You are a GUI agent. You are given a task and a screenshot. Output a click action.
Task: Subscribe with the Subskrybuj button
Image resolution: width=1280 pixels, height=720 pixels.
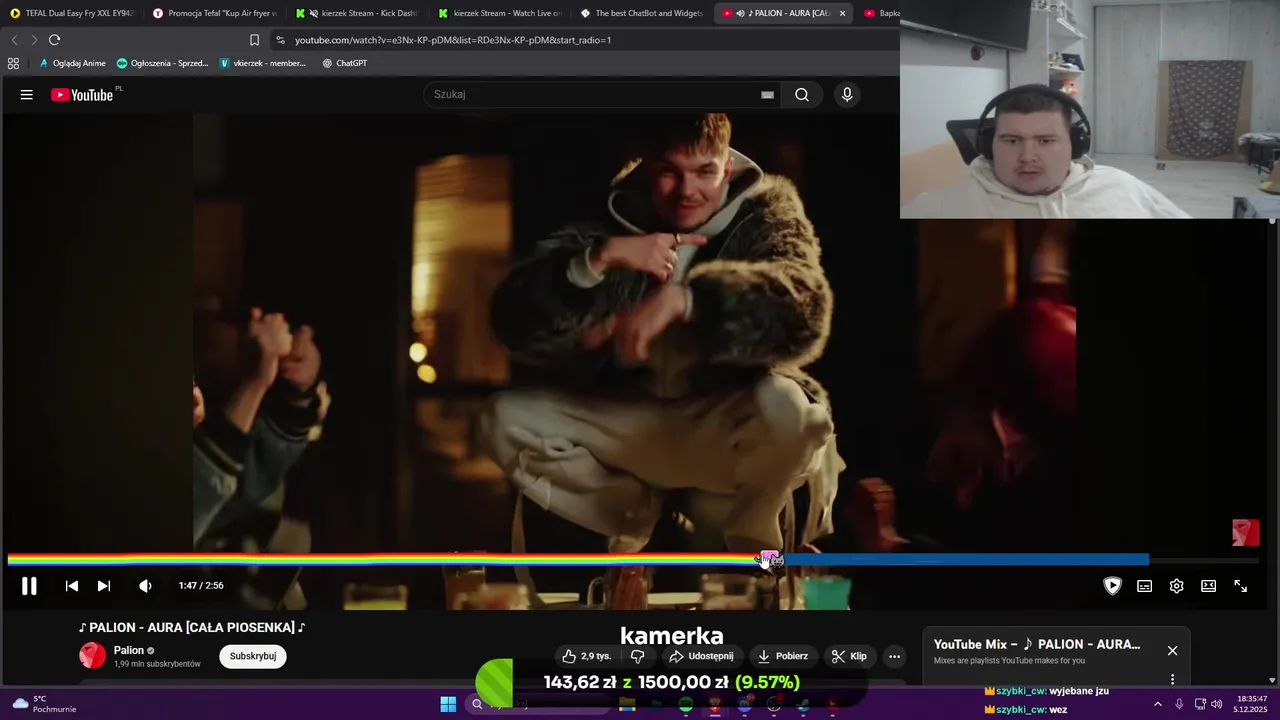253,656
